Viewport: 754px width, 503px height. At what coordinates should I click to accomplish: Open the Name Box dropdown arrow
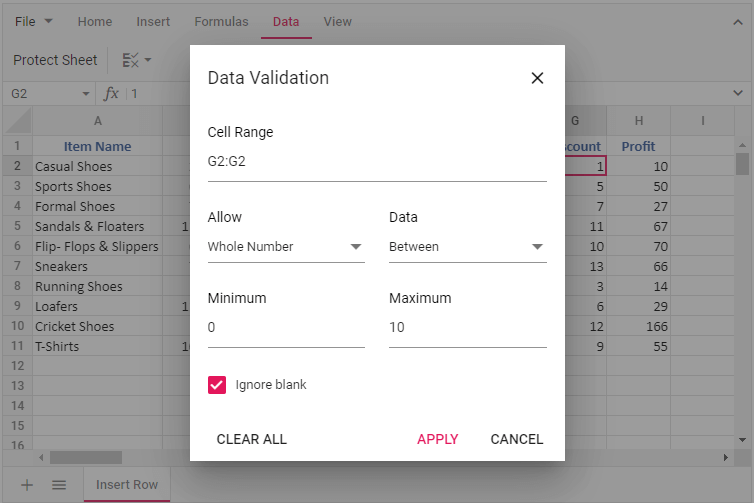pyautogui.click(x=85, y=94)
